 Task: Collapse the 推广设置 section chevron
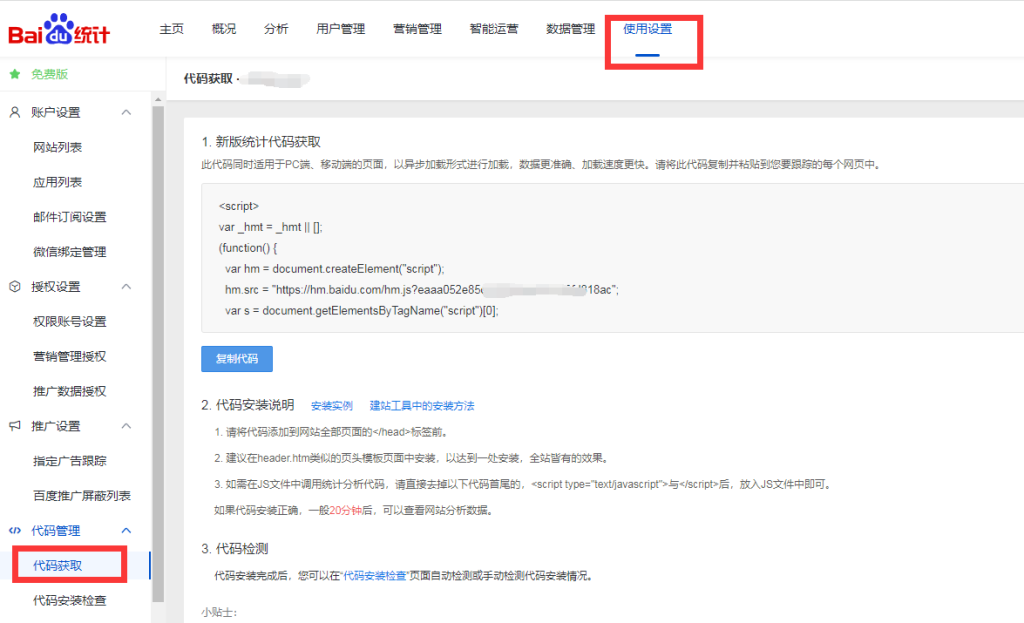[x=126, y=426]
